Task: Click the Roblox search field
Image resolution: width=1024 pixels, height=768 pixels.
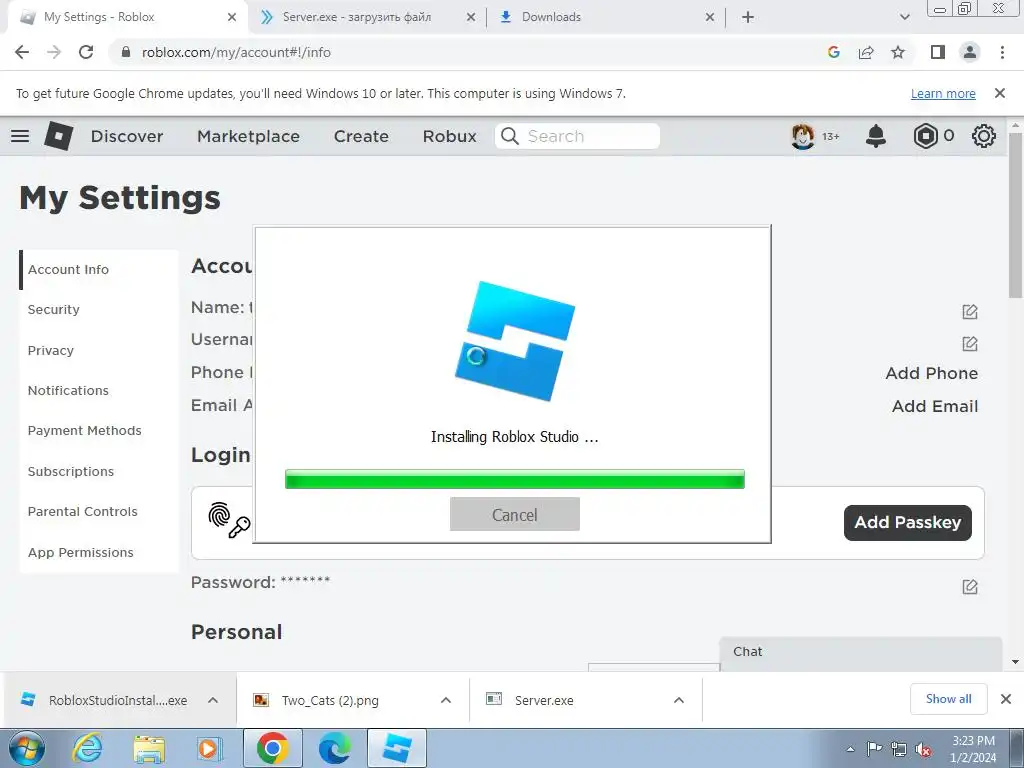Action: [x=577, y=136]
